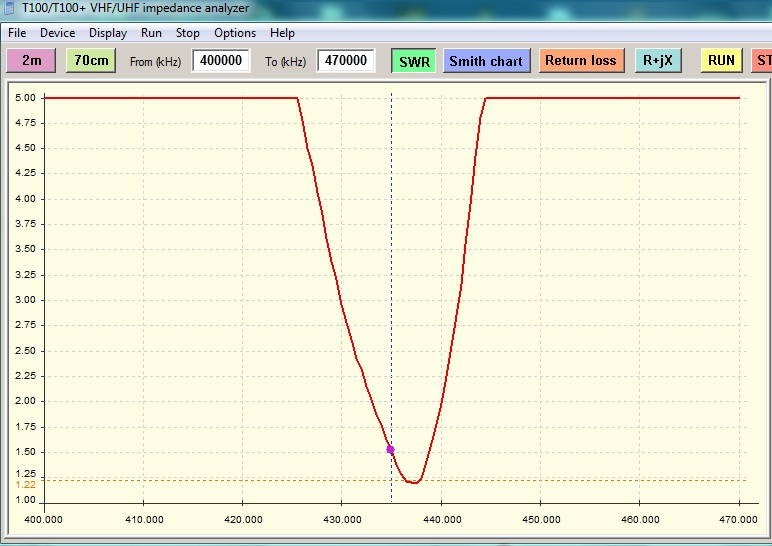Click the 1.22 minimum SWR axis label
772x546 pixels.
pos(26,484)
